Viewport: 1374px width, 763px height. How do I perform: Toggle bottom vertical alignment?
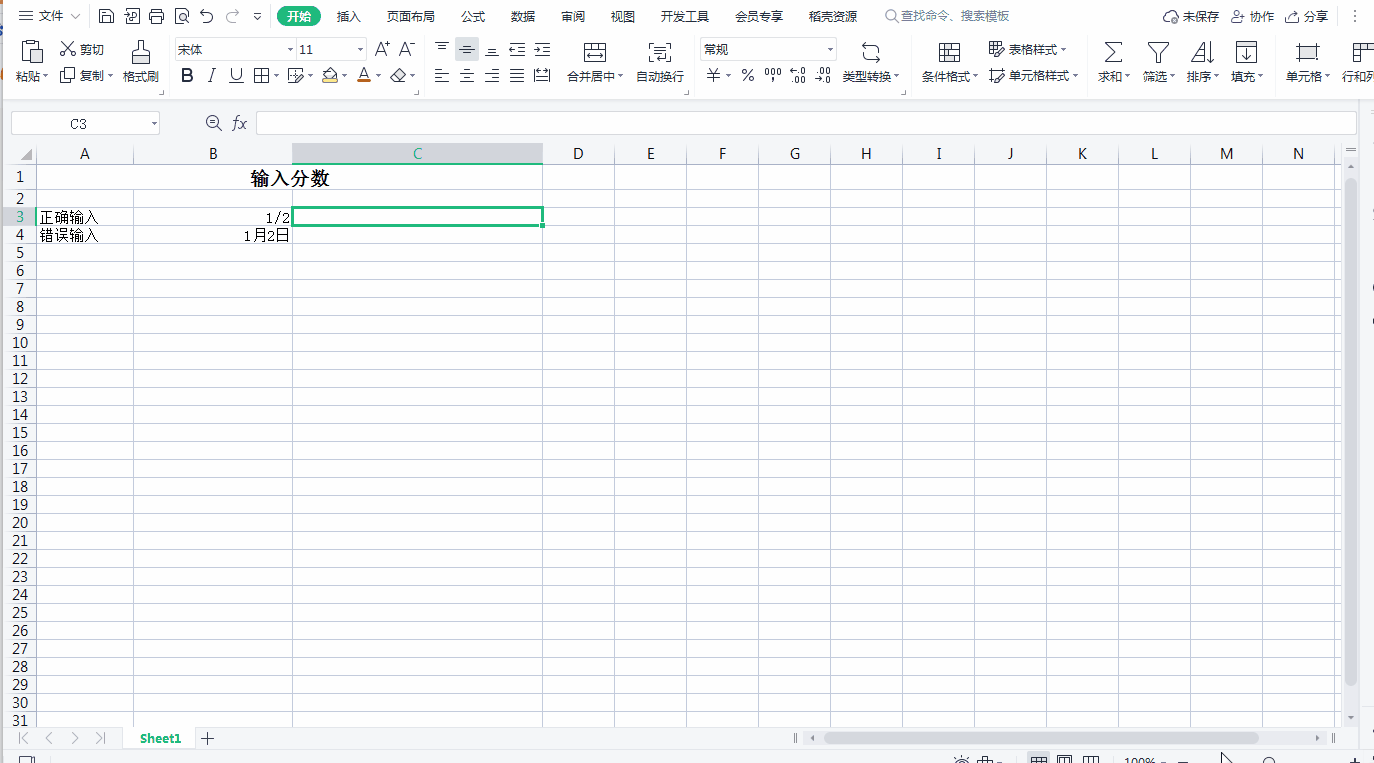pos(492,49)
